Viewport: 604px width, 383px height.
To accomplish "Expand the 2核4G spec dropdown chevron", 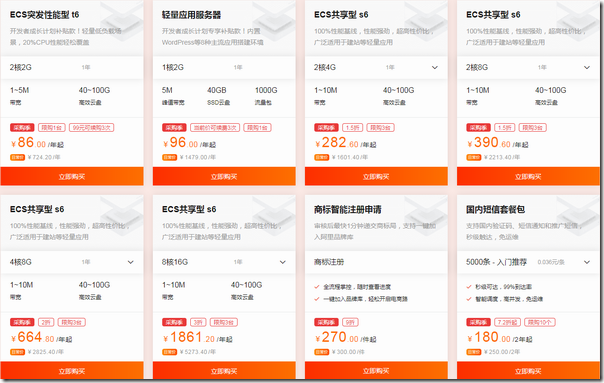I will (435, 67).
